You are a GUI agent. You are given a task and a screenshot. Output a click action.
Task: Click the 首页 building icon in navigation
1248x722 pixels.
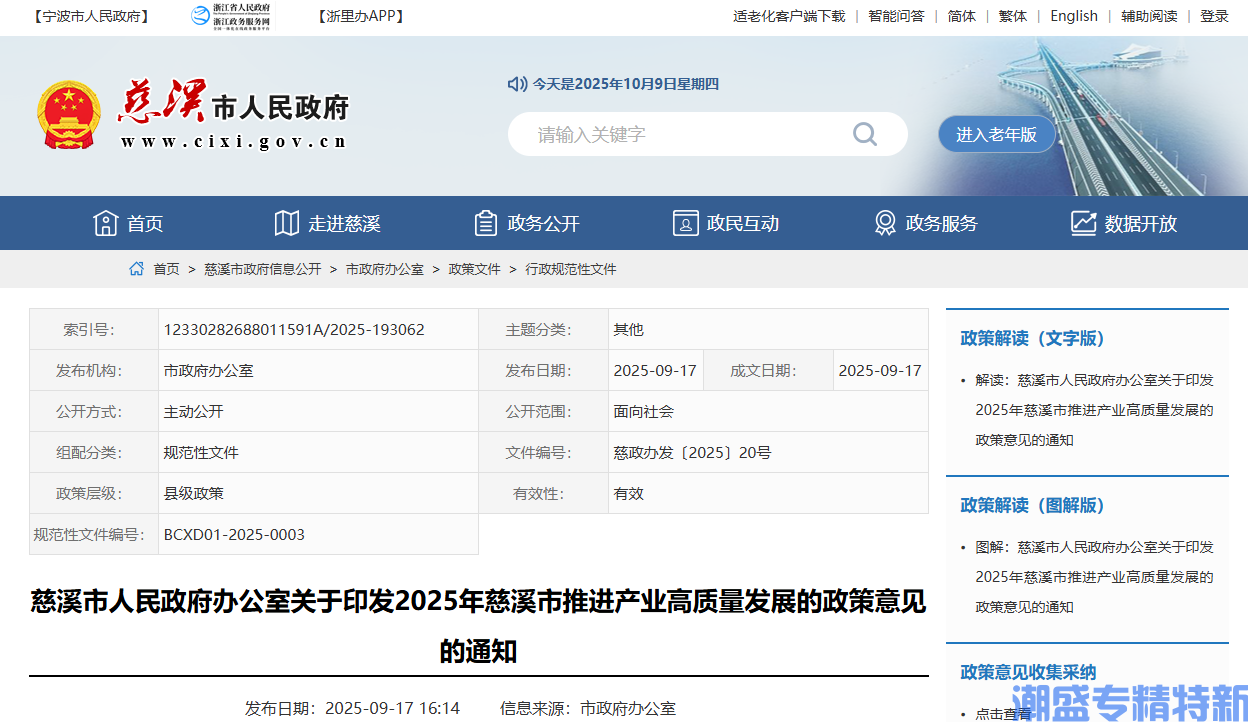point(106,223)
